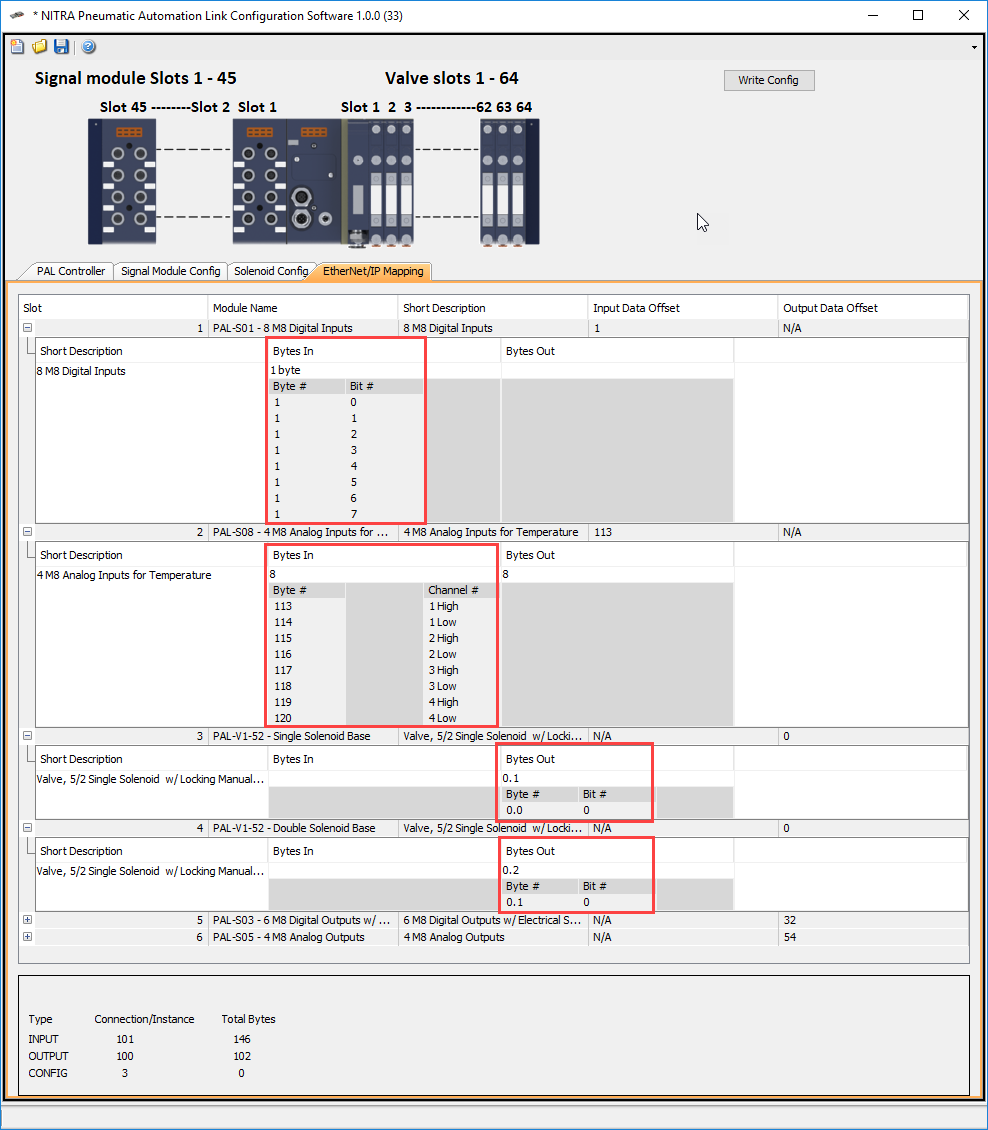Click the Slot 45 signal module image
The image size is (988, 1130).
(x=122, y=182)
